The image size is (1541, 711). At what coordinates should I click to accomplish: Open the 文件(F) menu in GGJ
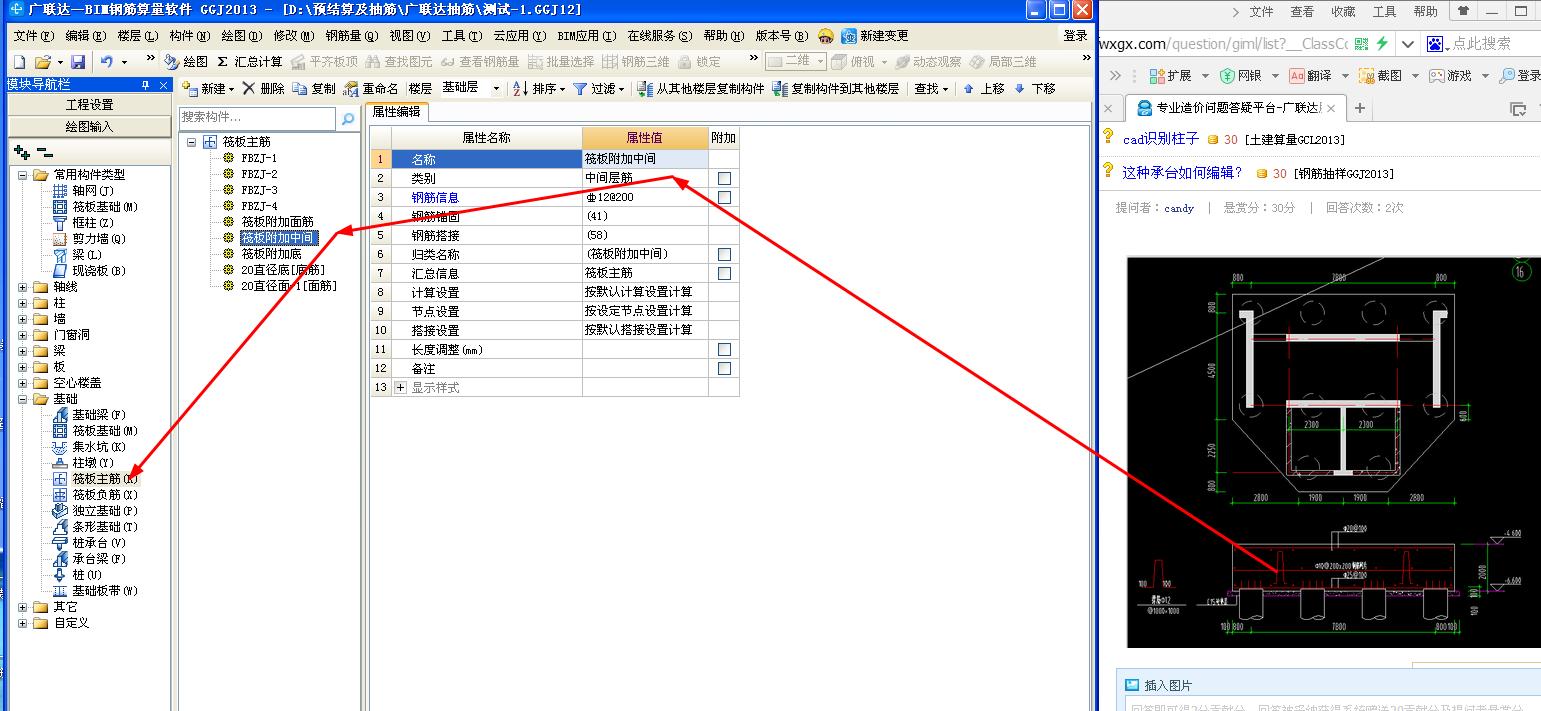pos(34,36)
